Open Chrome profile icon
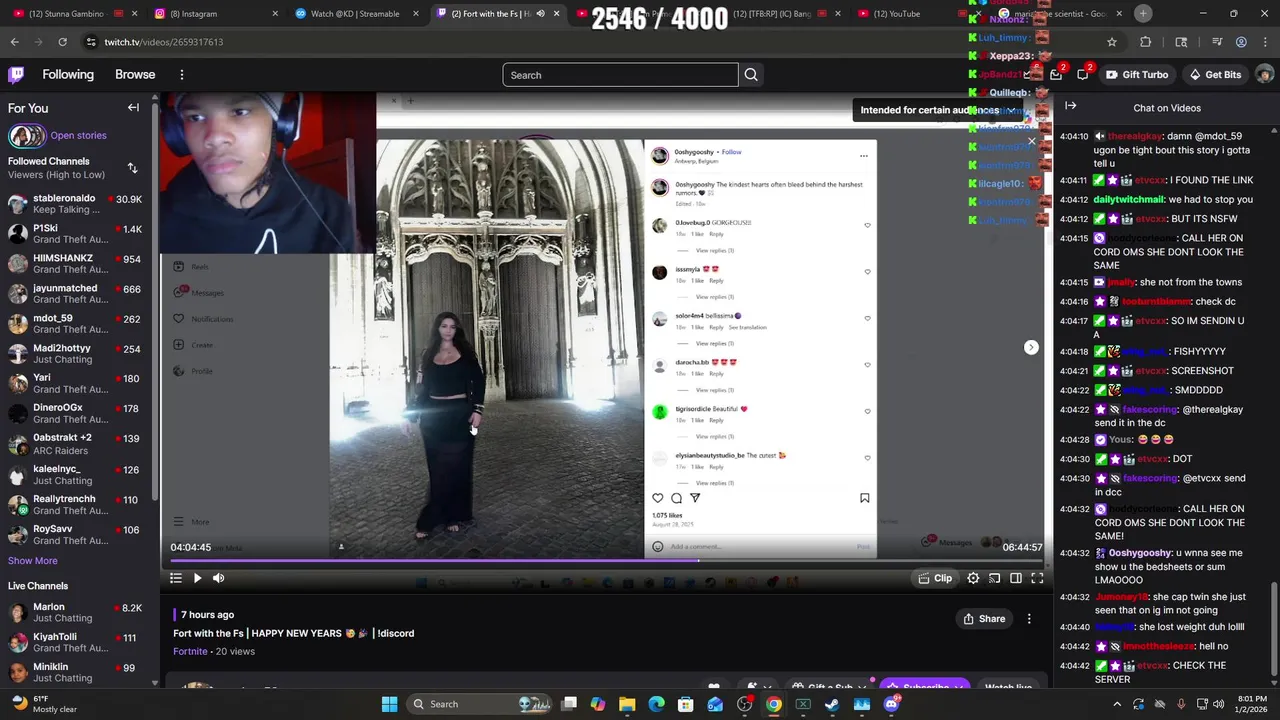The image size is (1280, 720). pyautogui.click(x=1241, y=42)
